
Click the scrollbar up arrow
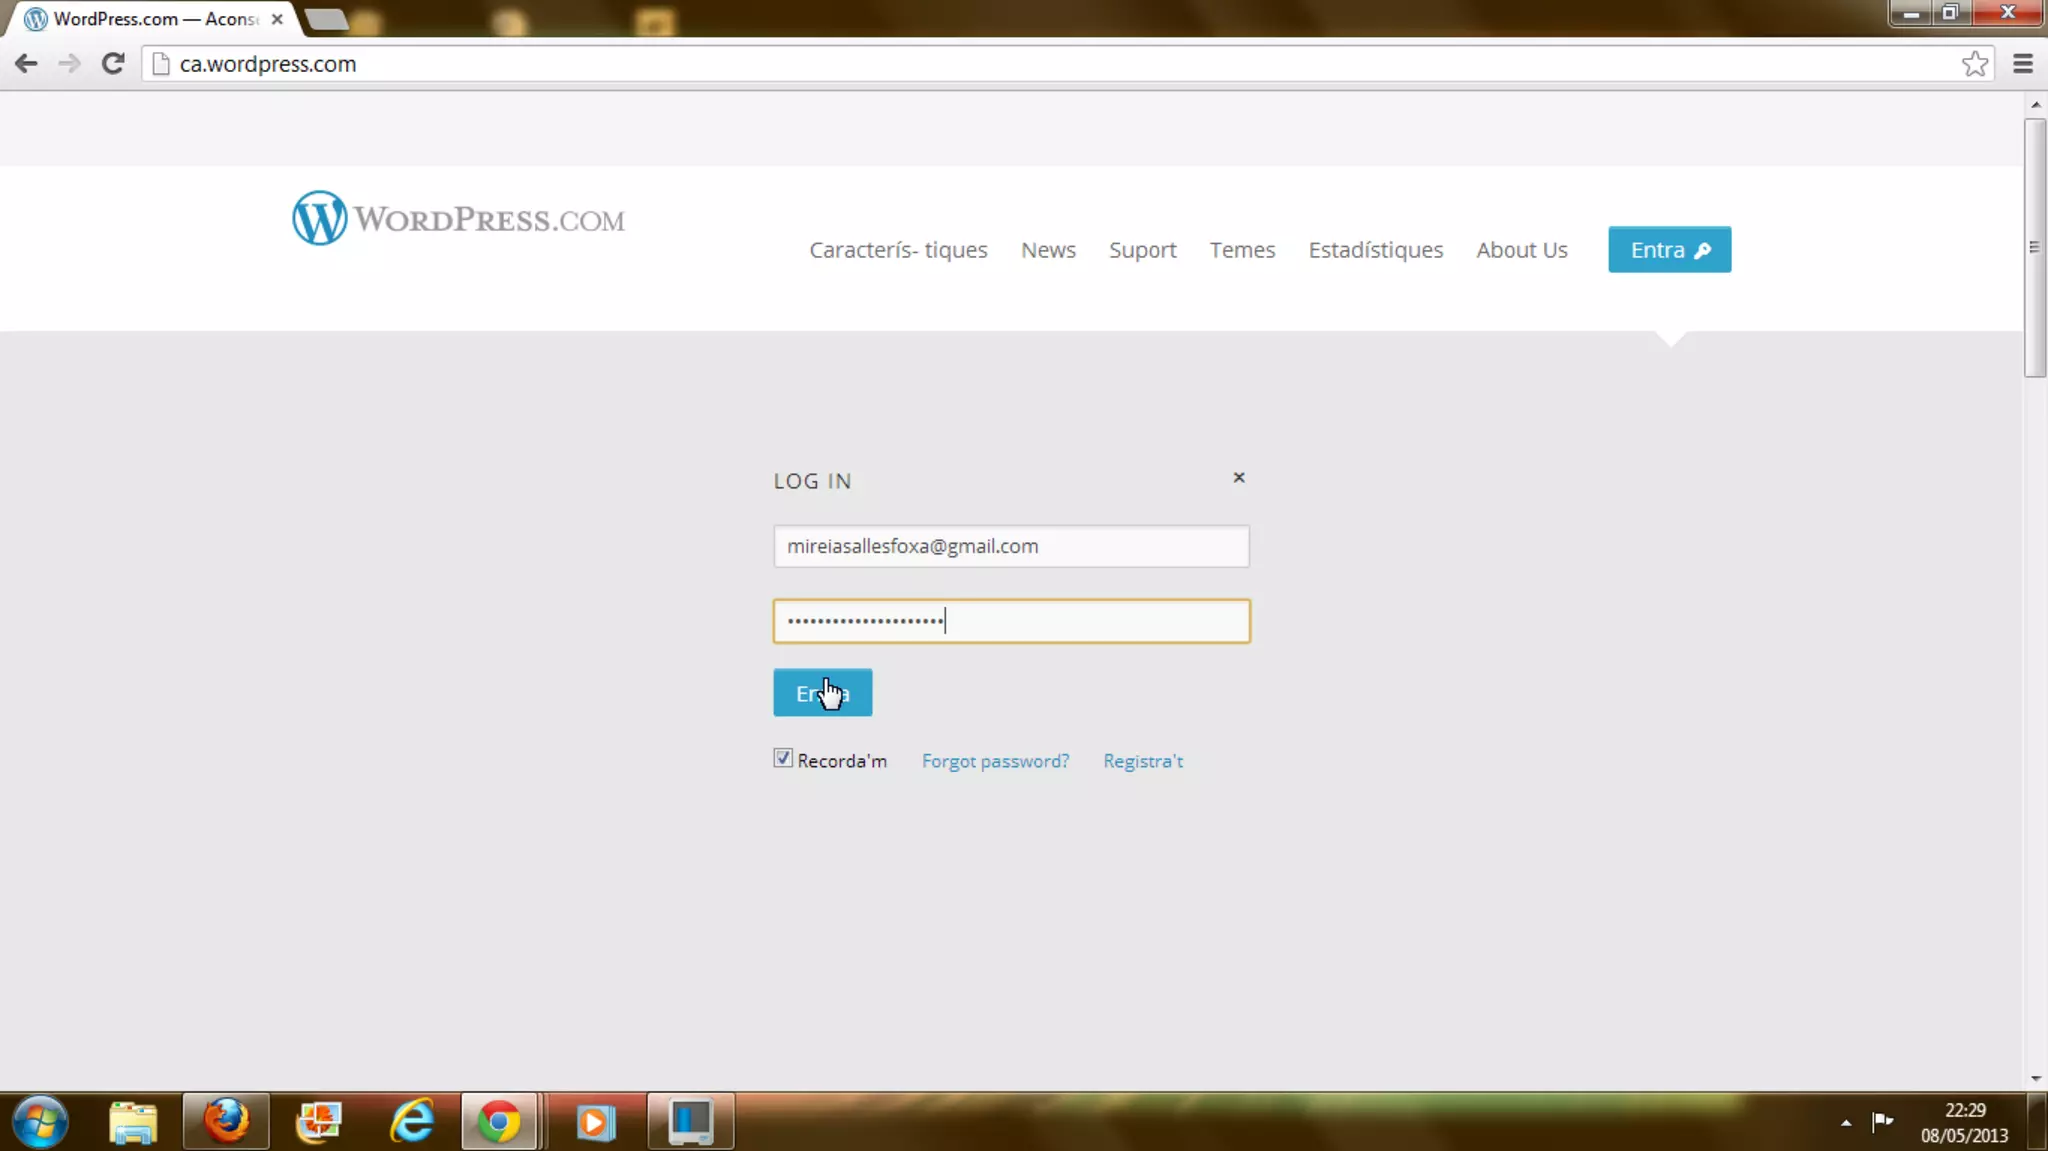(x=2035, y=104)
